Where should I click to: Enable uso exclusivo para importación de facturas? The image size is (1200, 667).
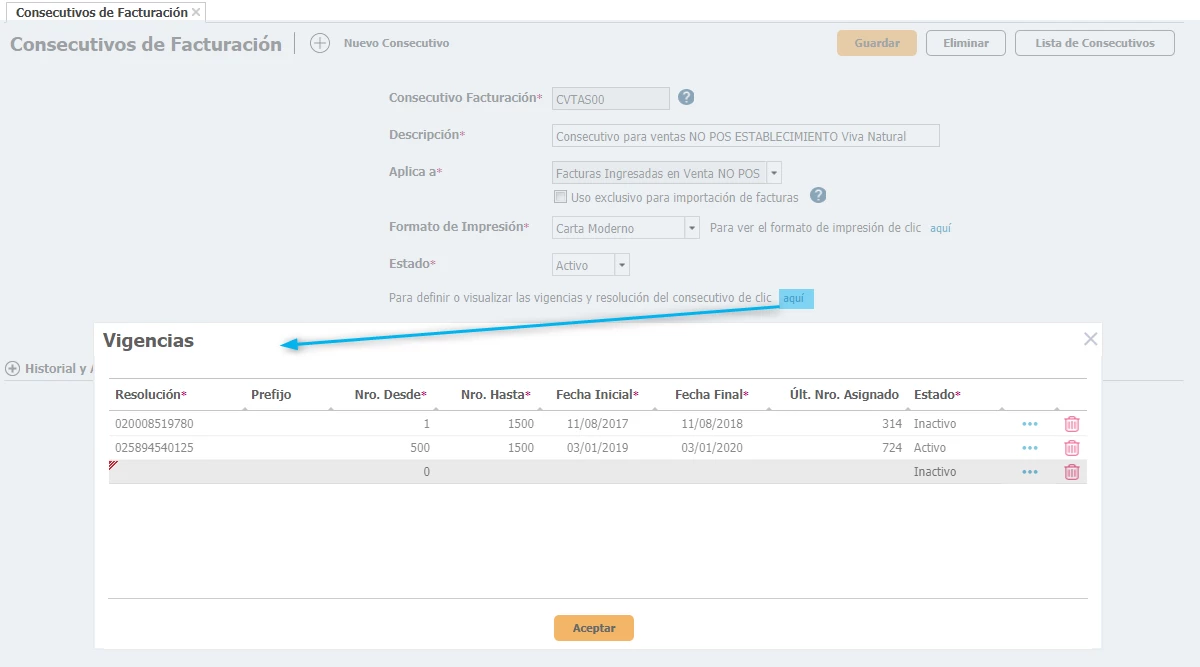point(561,197)
